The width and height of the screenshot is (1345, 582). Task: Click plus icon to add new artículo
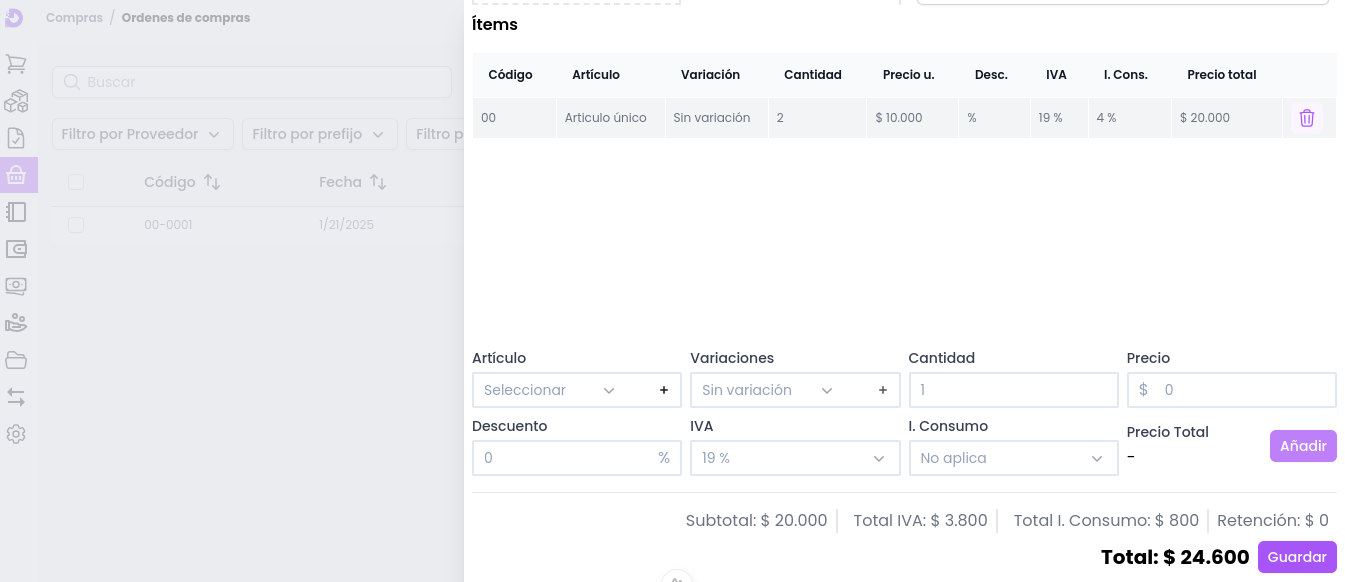(663, 390)
